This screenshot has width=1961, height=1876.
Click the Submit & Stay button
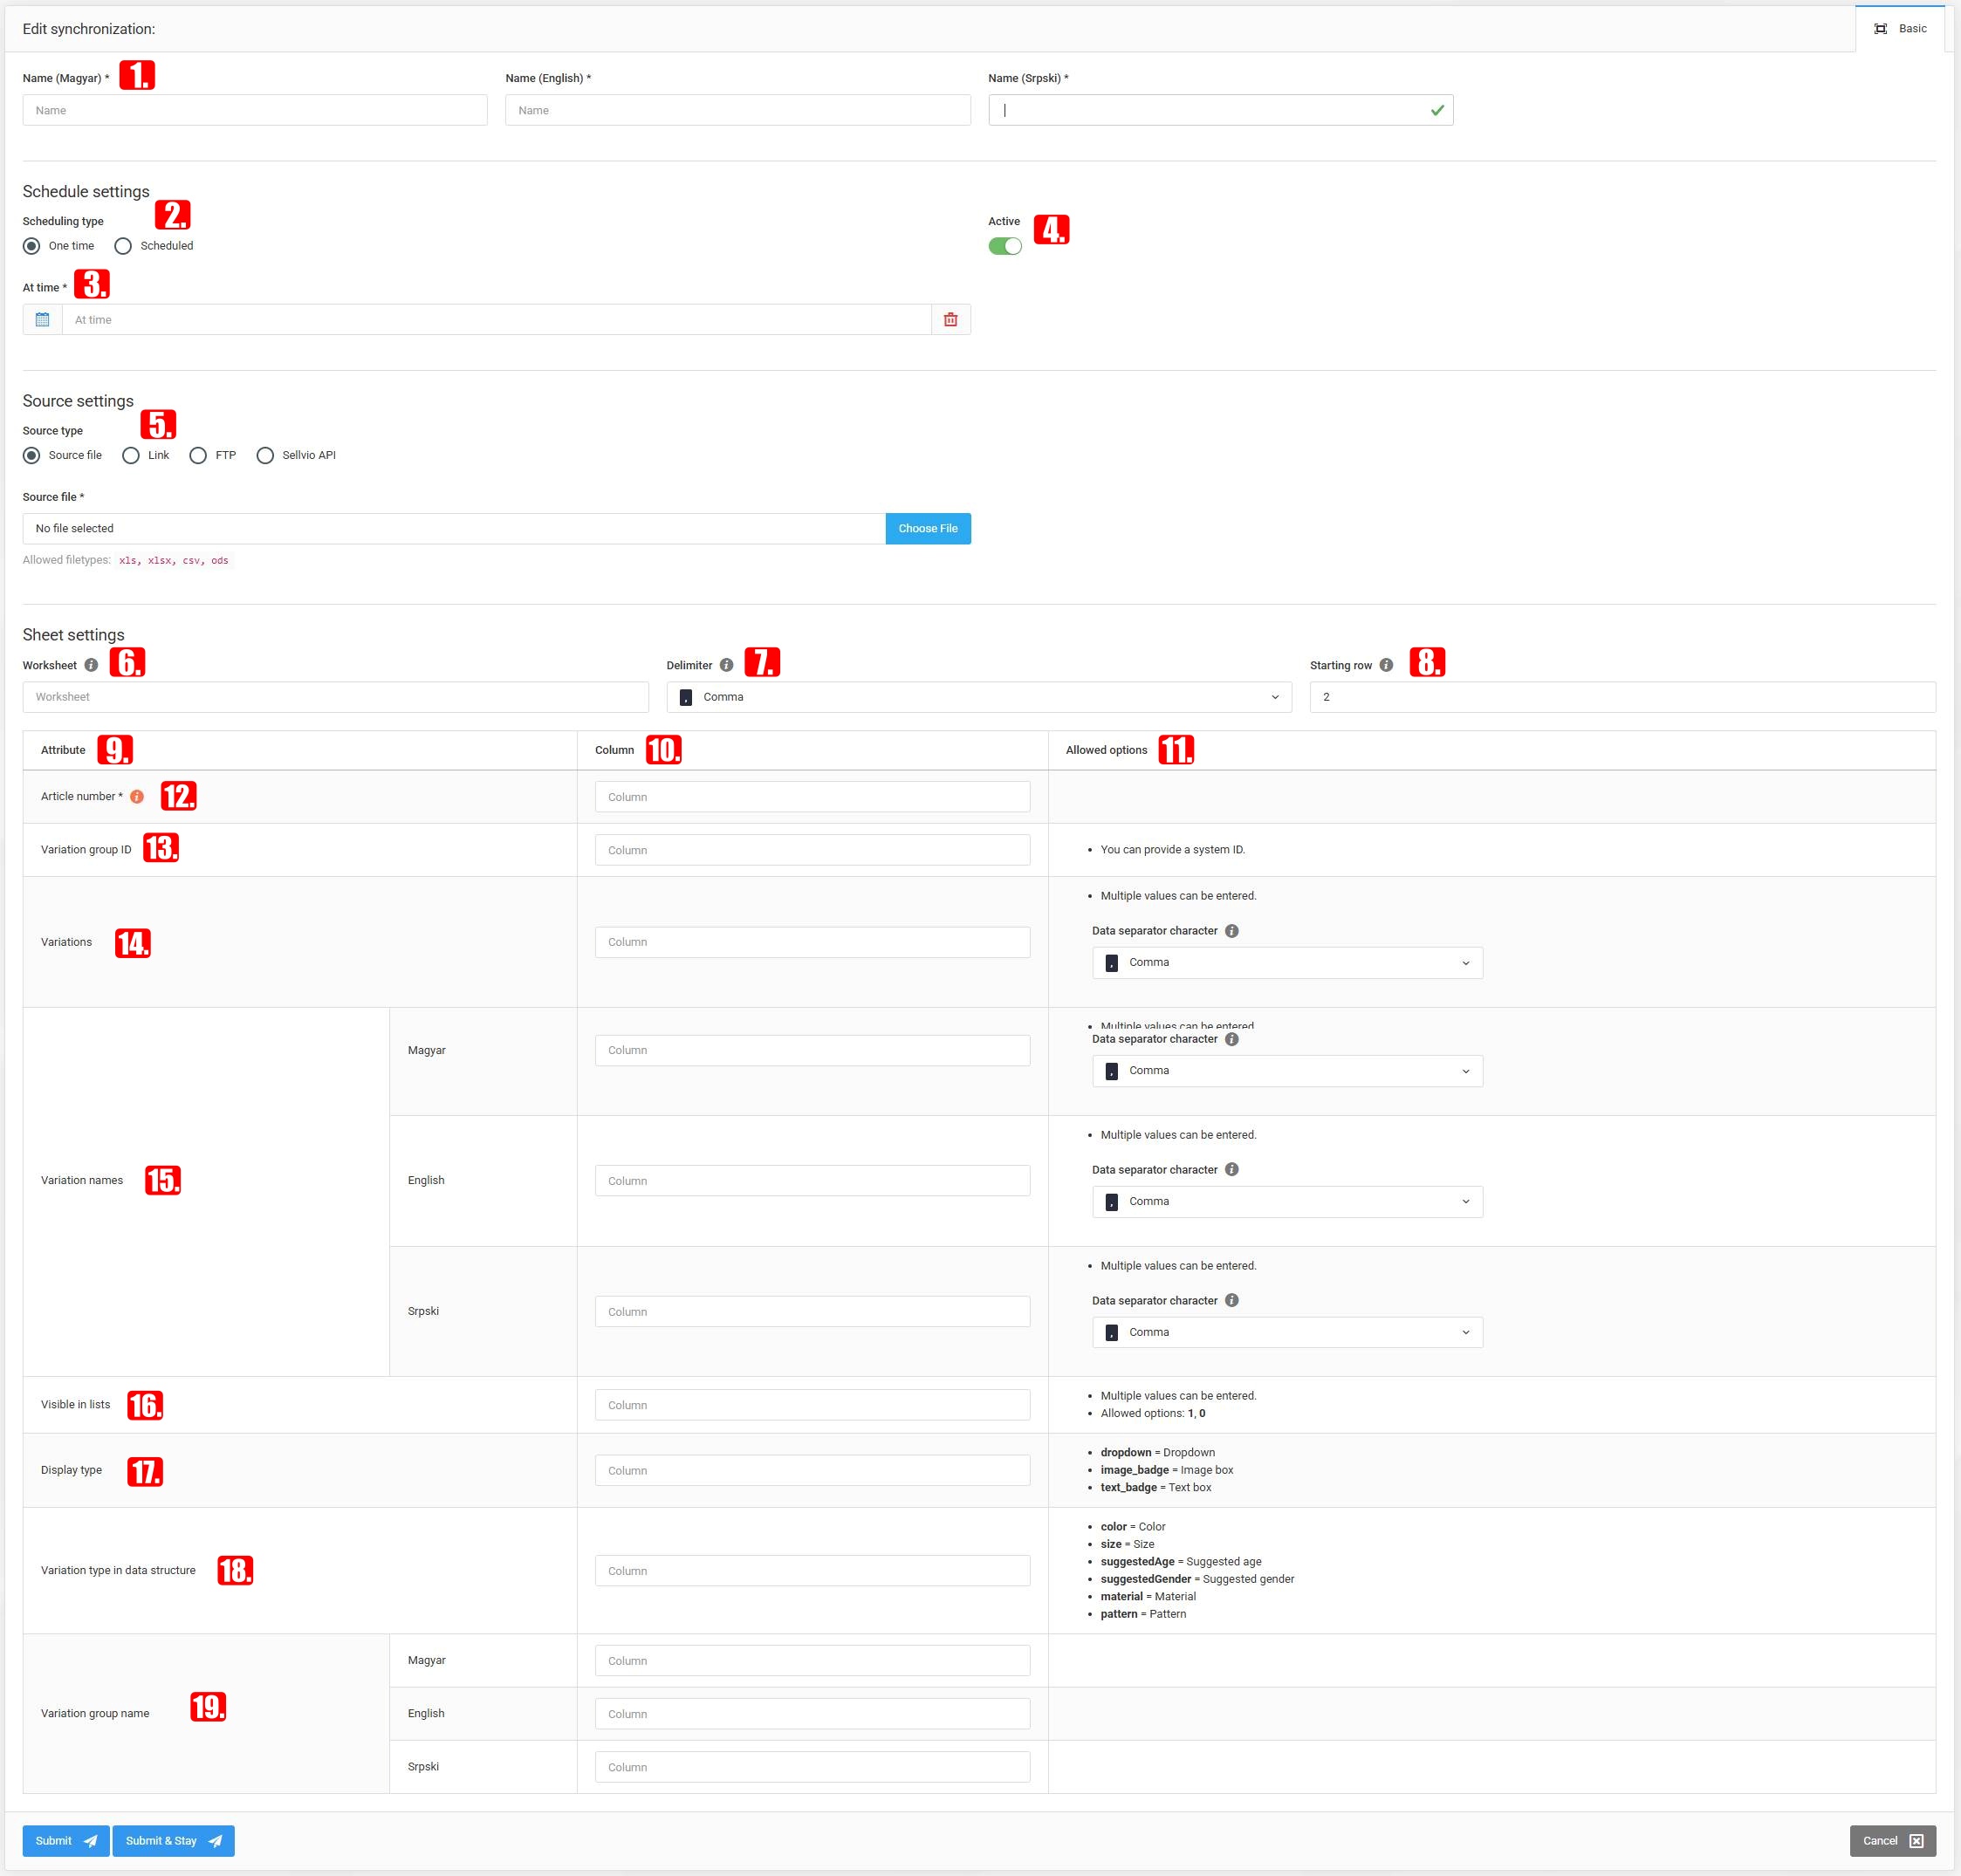tap(174, 1841)
